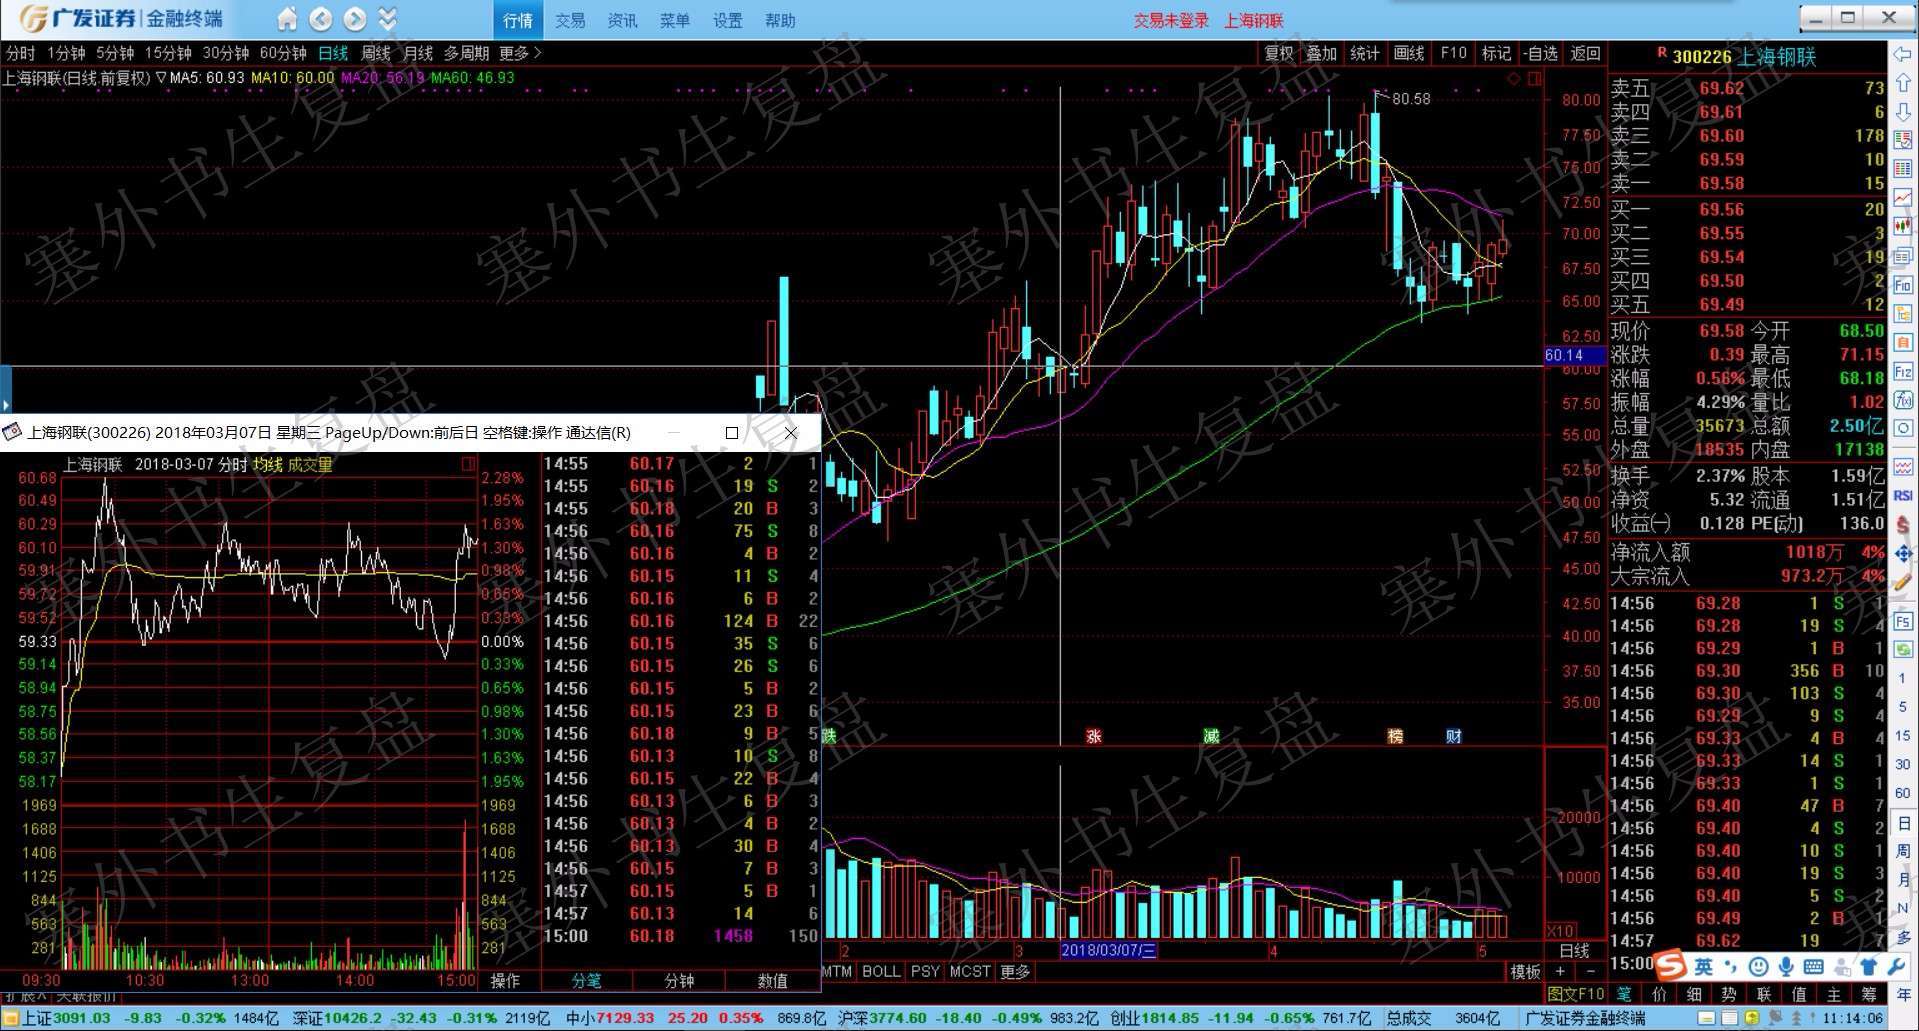Click the Home icon in the title bar
Screen dimensions: 1919x1031
click(287, 19)
